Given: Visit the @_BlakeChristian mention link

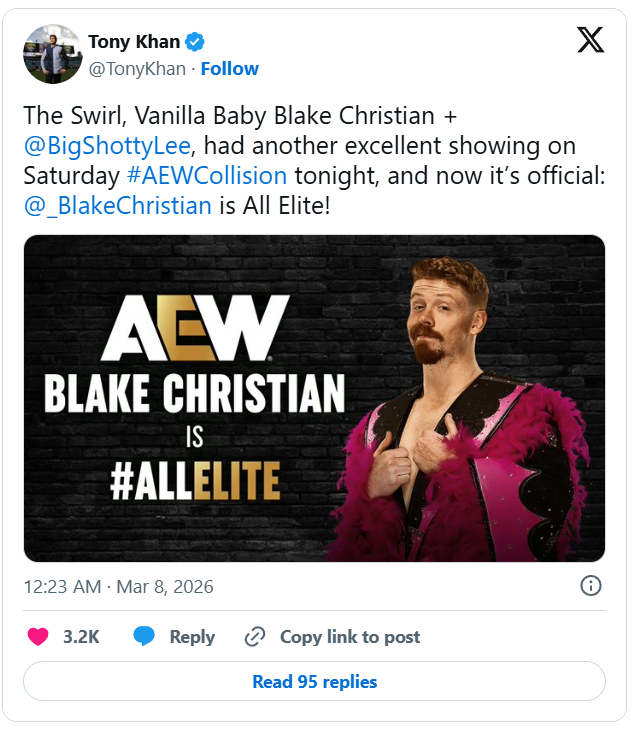Looking at the screenshot, I should (x=118, y=206).
